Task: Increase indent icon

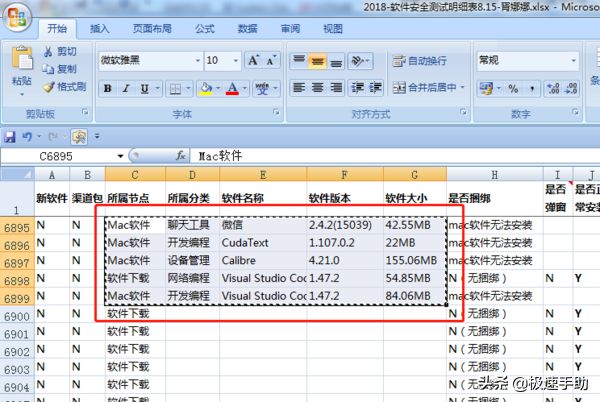Action: (x=375, y=88)
